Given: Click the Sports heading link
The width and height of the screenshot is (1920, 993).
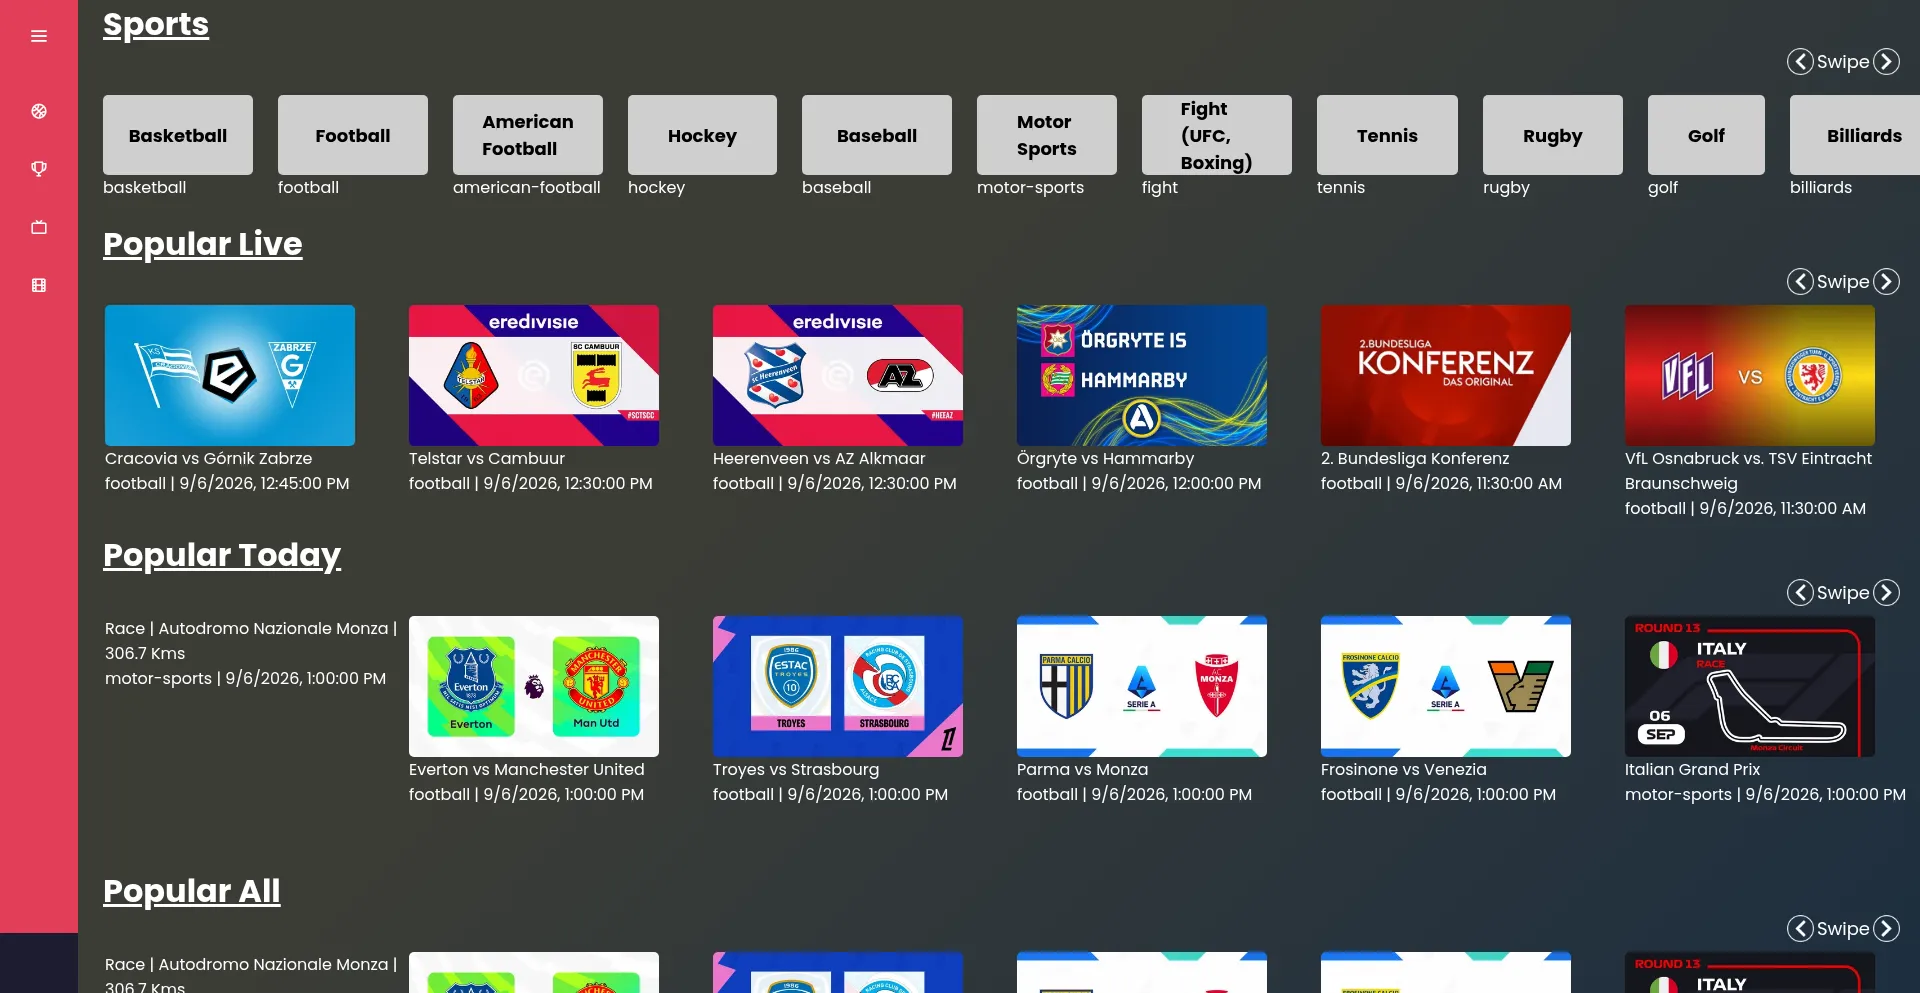Looking at the screenshot, I should click(156, 25).
